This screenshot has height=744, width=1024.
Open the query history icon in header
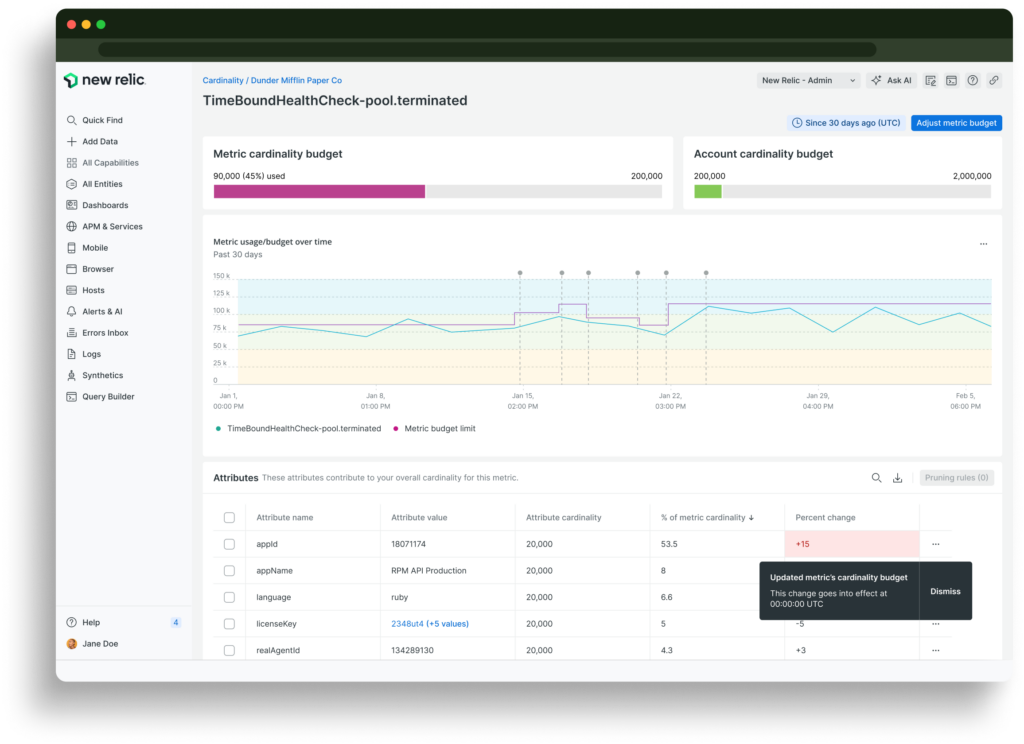pos(931,80)
